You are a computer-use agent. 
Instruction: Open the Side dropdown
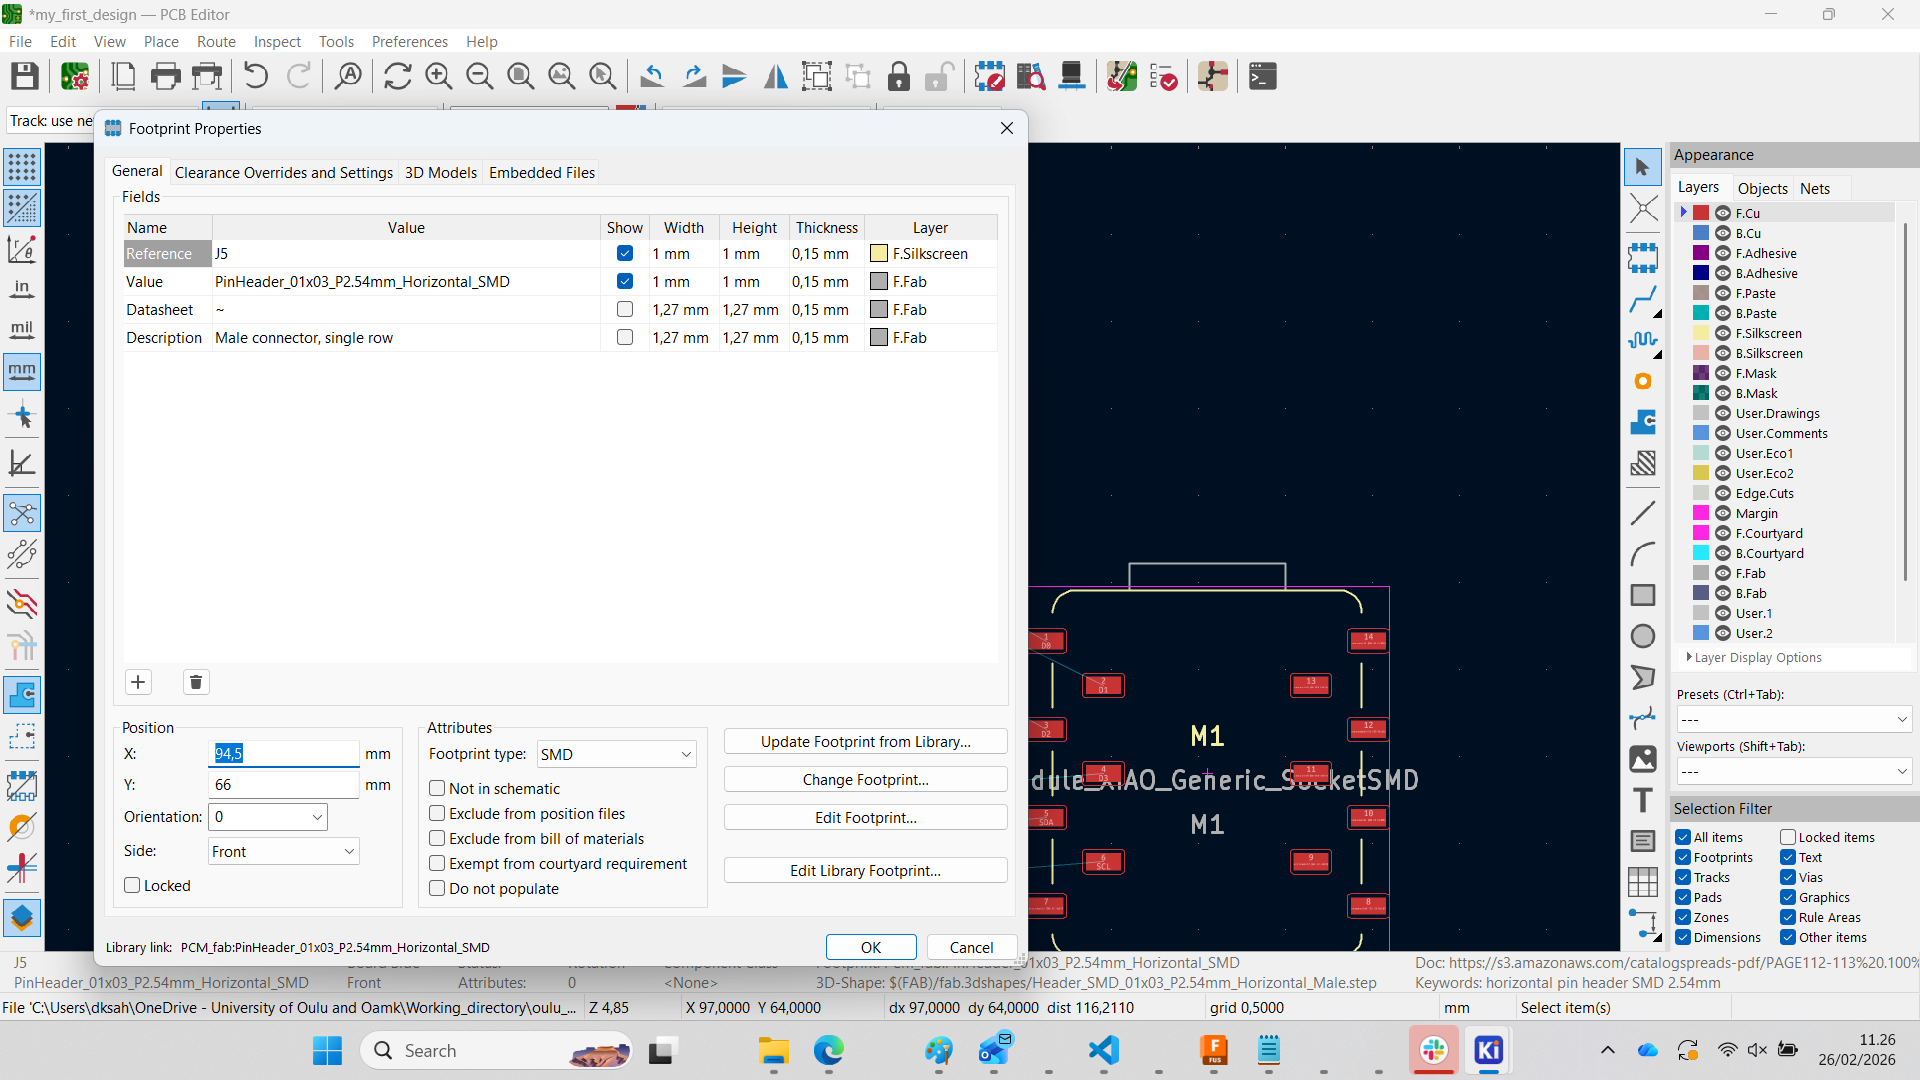click(283, 851)
